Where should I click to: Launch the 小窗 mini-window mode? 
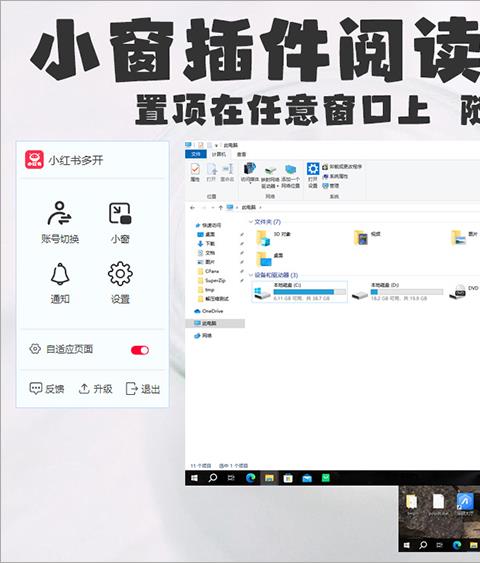[x=120, y=222]
